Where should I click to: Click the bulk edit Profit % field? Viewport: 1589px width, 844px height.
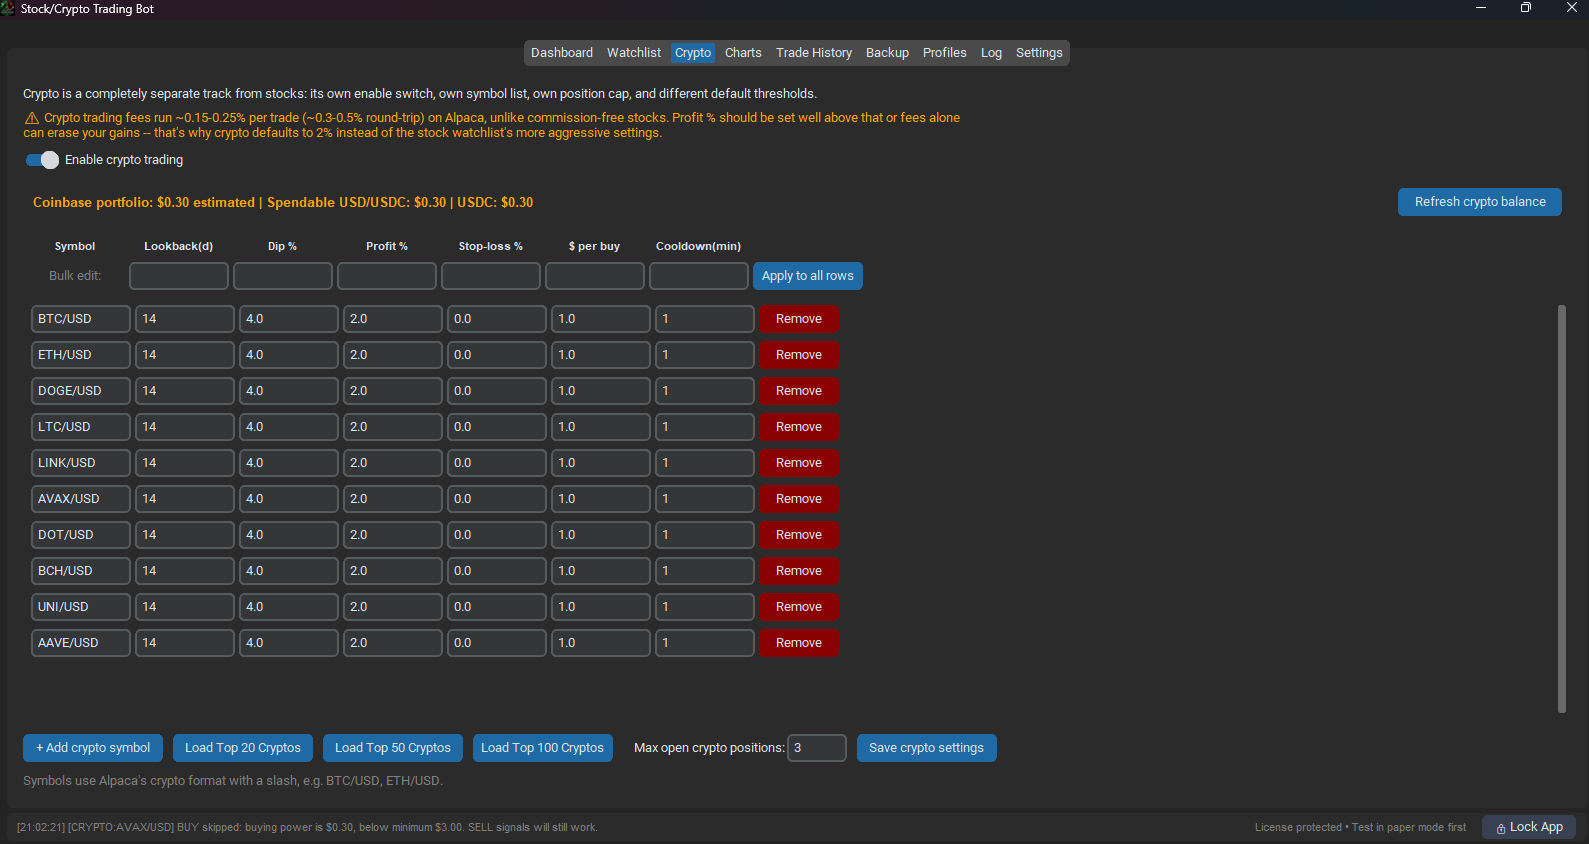pos(387,276)
